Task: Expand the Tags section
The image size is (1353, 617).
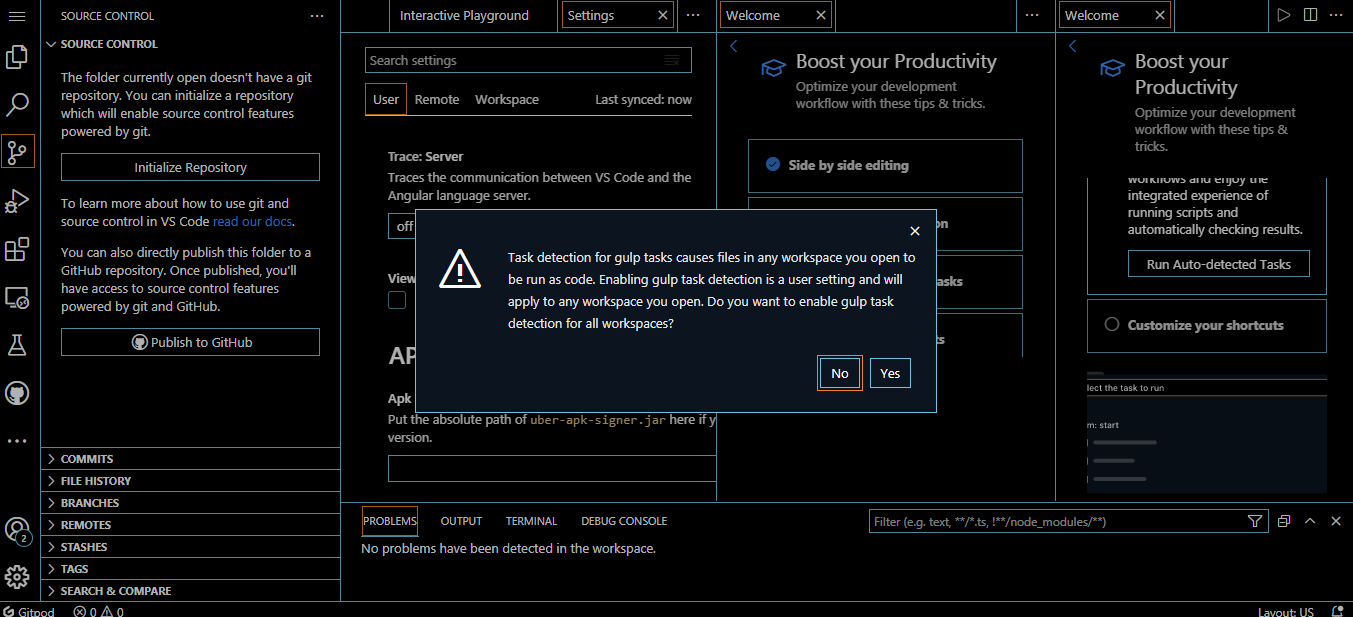Action: pos(191,569)
